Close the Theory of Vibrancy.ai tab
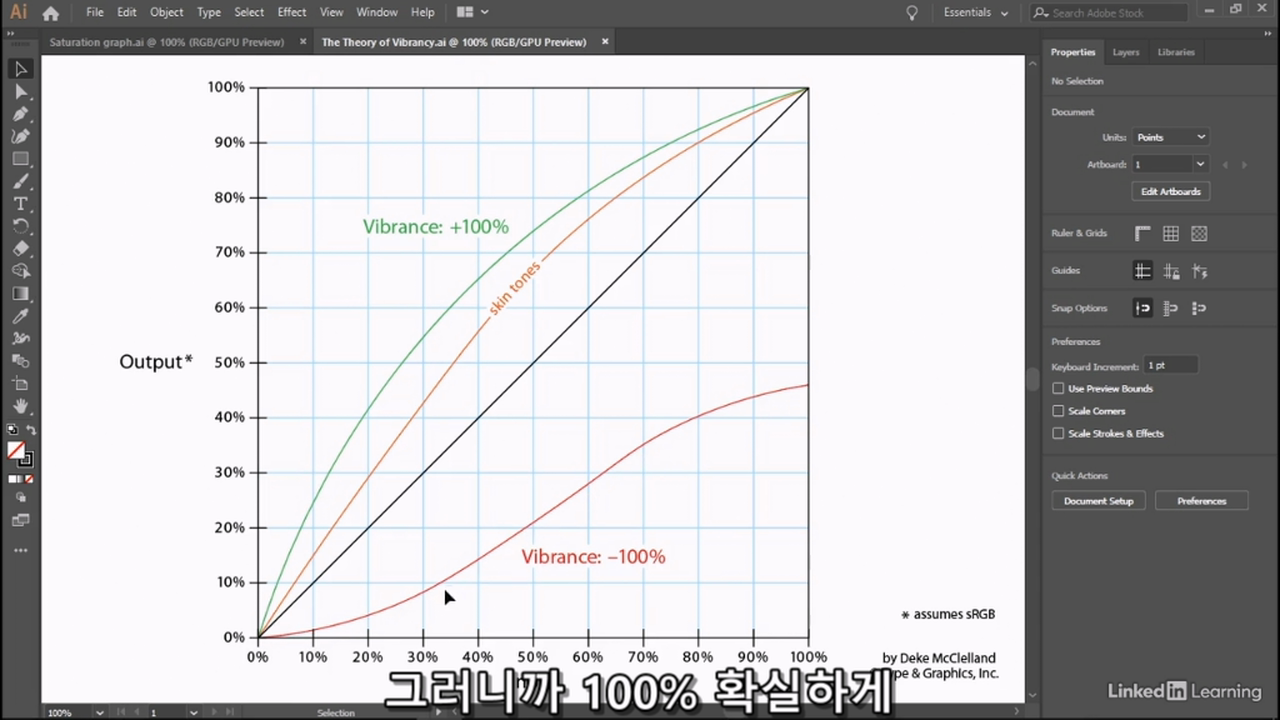The height and width of the screenshot is (720, 1280). tap(606, 42)
